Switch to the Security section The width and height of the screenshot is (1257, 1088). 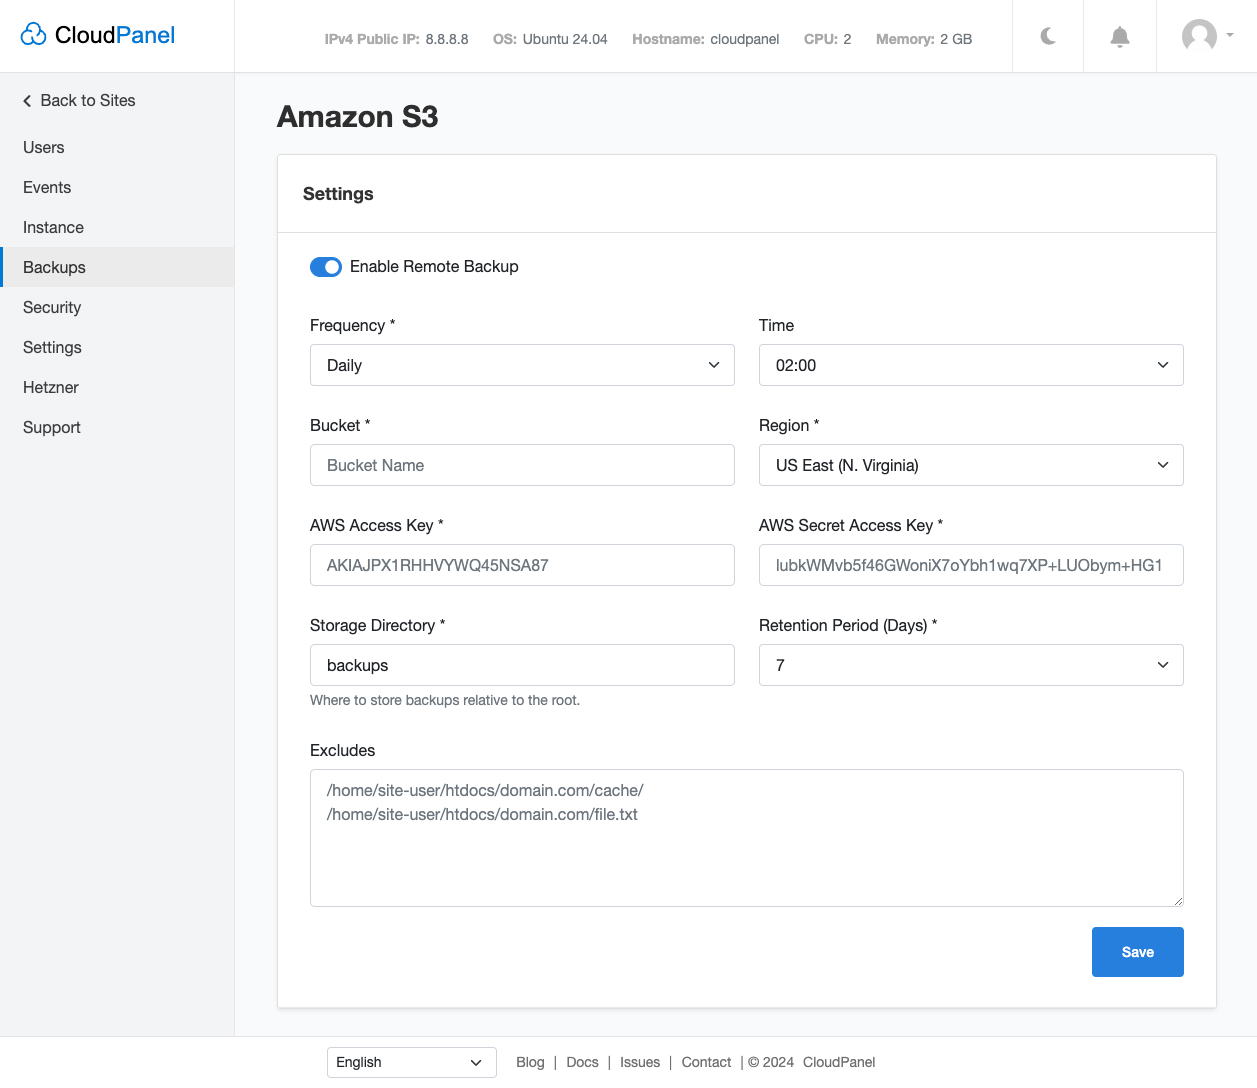coord(52,307)
